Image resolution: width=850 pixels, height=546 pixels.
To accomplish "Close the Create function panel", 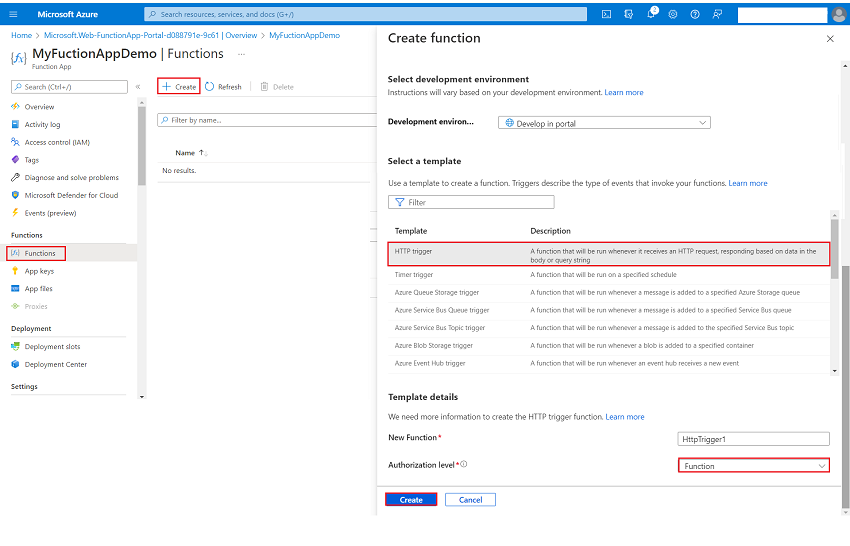I will coord(829,39).
